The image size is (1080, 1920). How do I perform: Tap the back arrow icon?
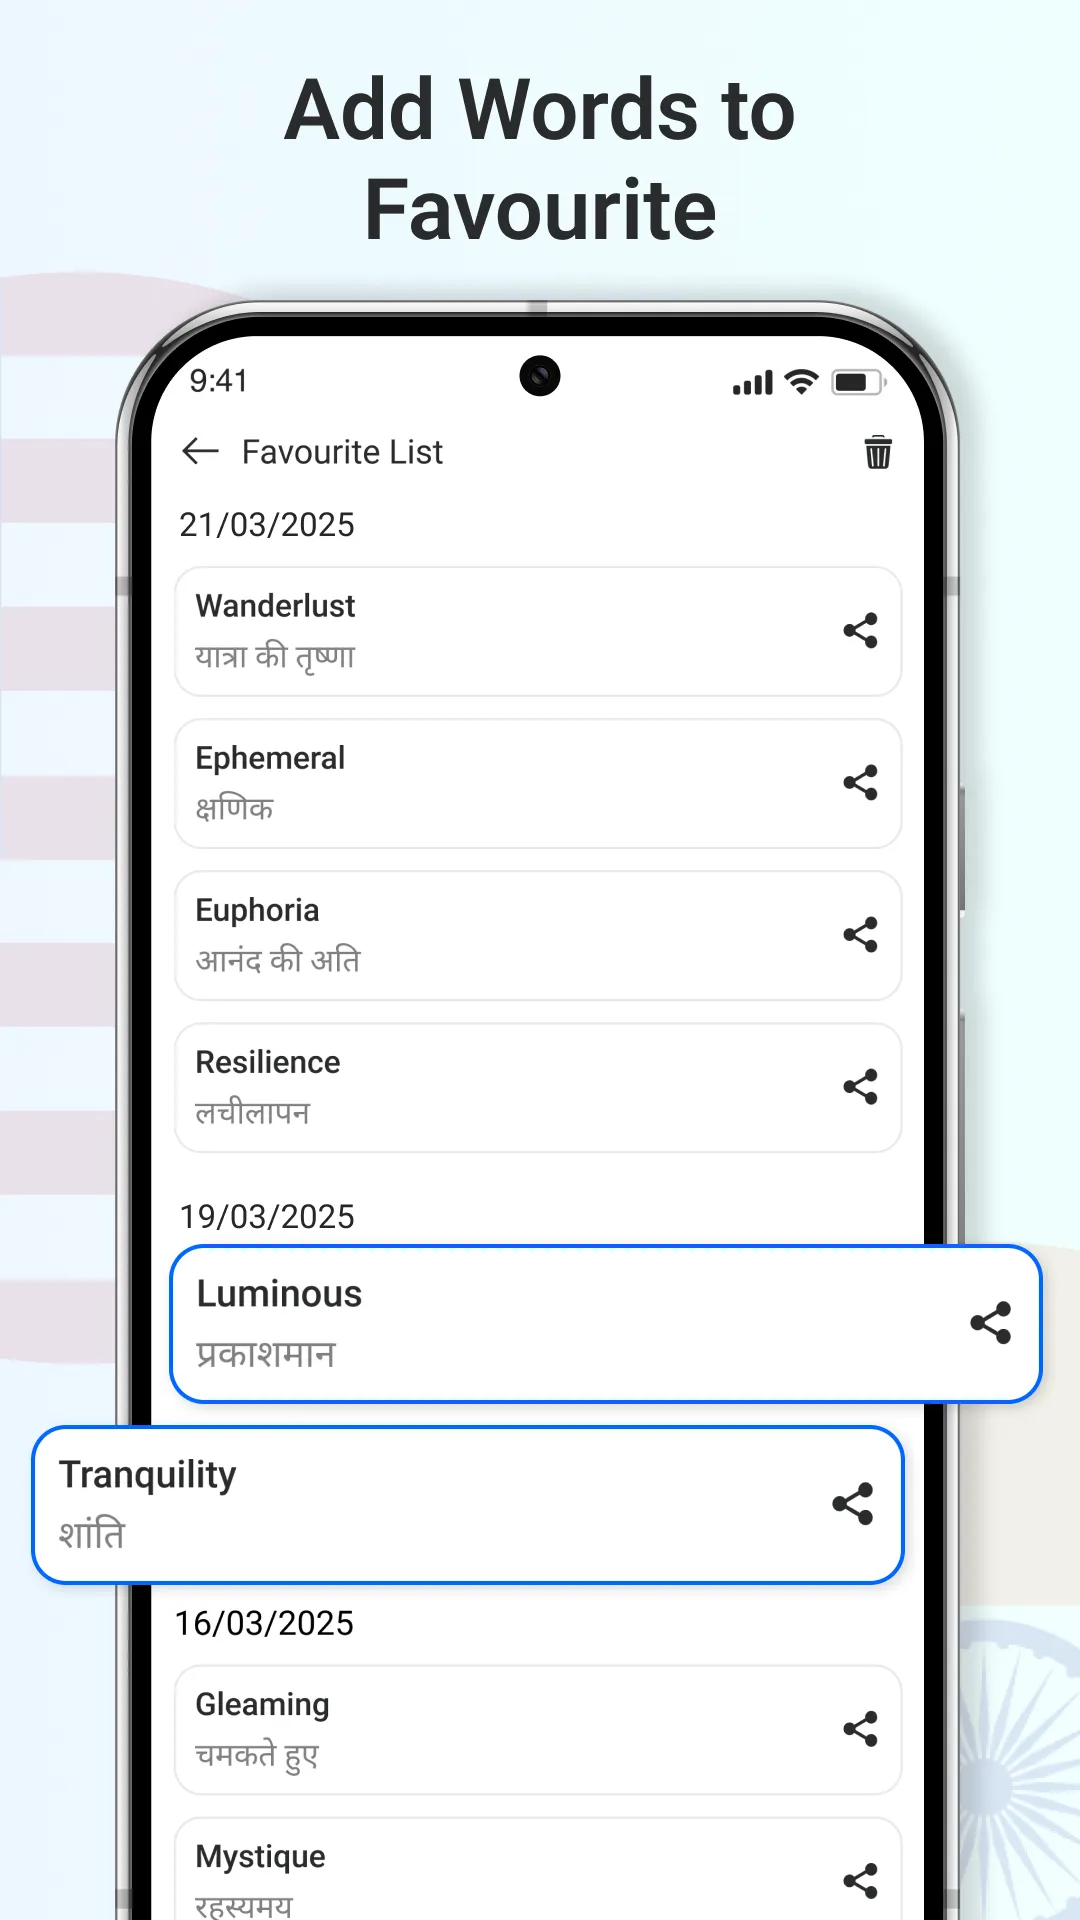tap(200, 452)
